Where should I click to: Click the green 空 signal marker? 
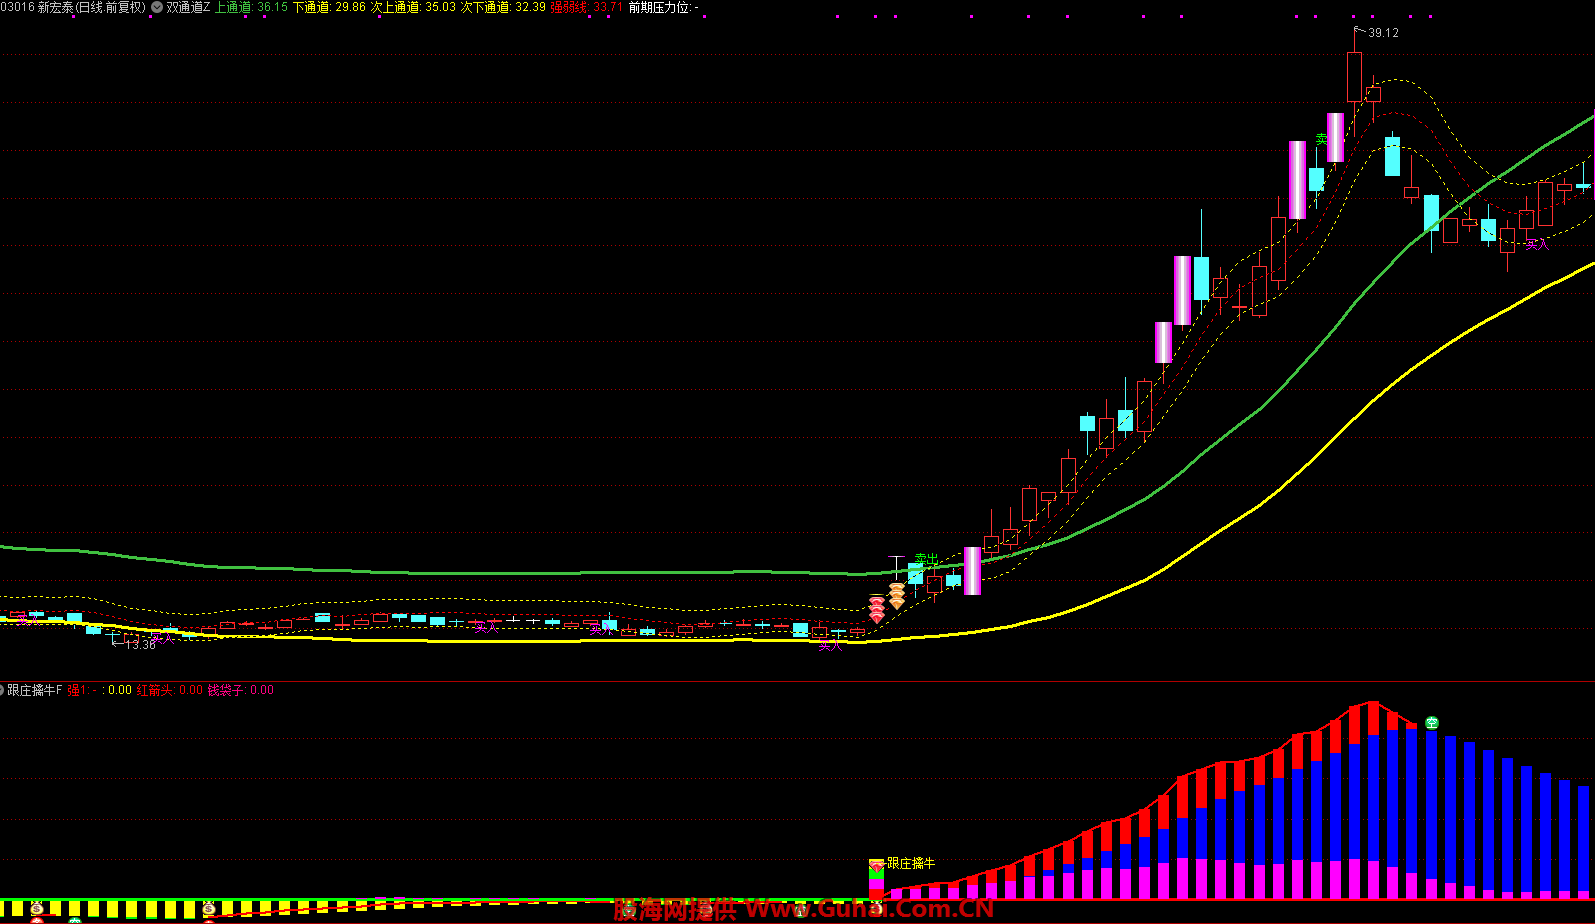point(1432,723)
